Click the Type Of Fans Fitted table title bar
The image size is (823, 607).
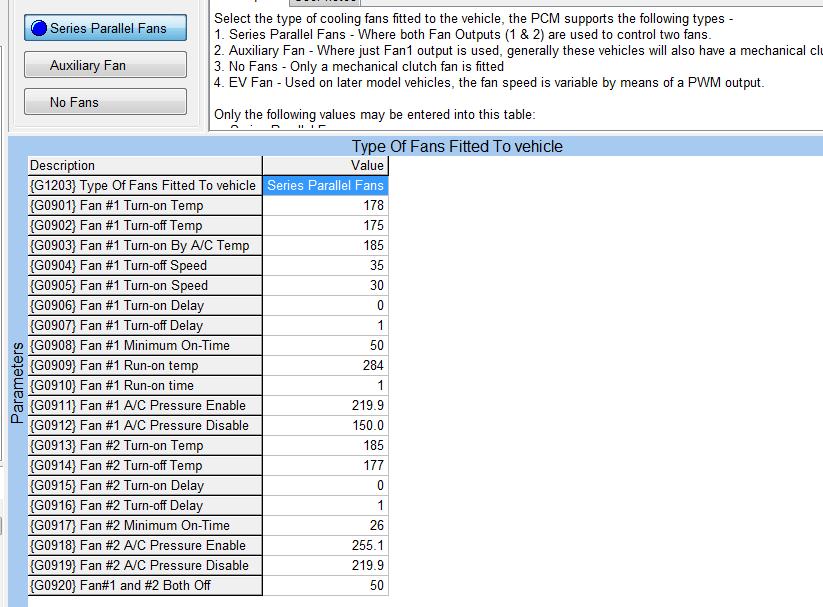click(456, 146)
